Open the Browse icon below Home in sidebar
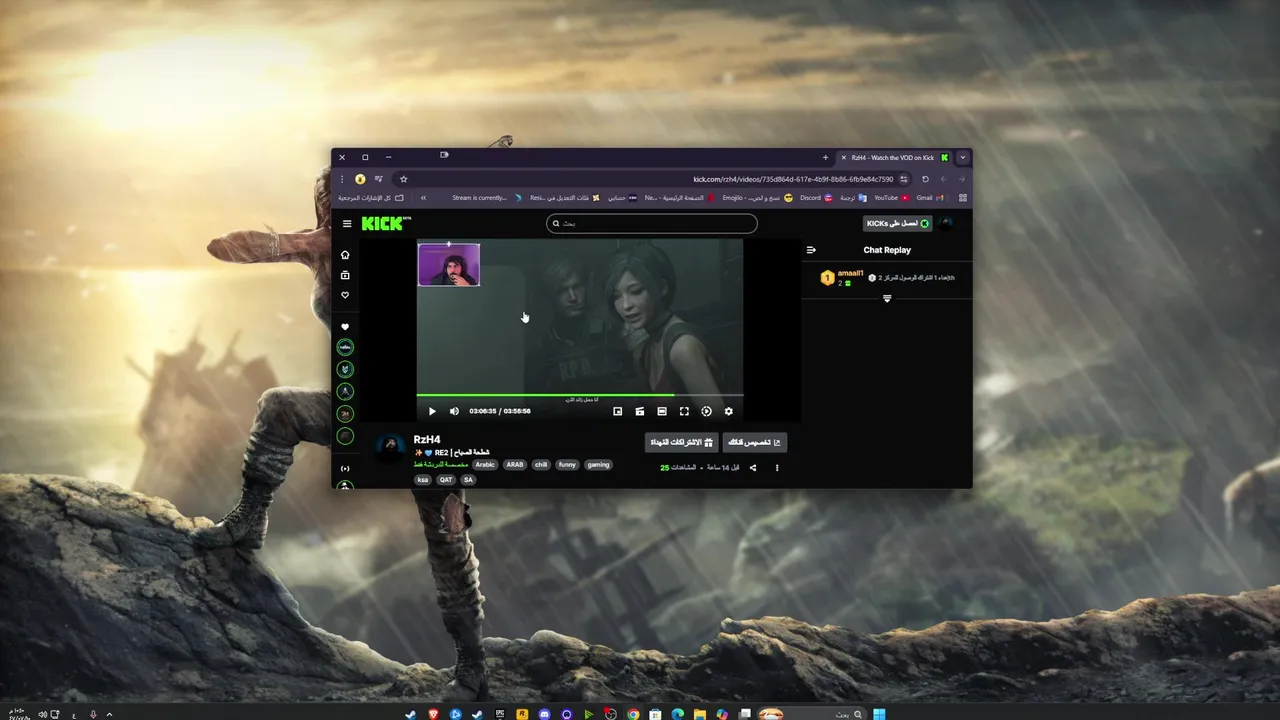 [x=345, y=275]
